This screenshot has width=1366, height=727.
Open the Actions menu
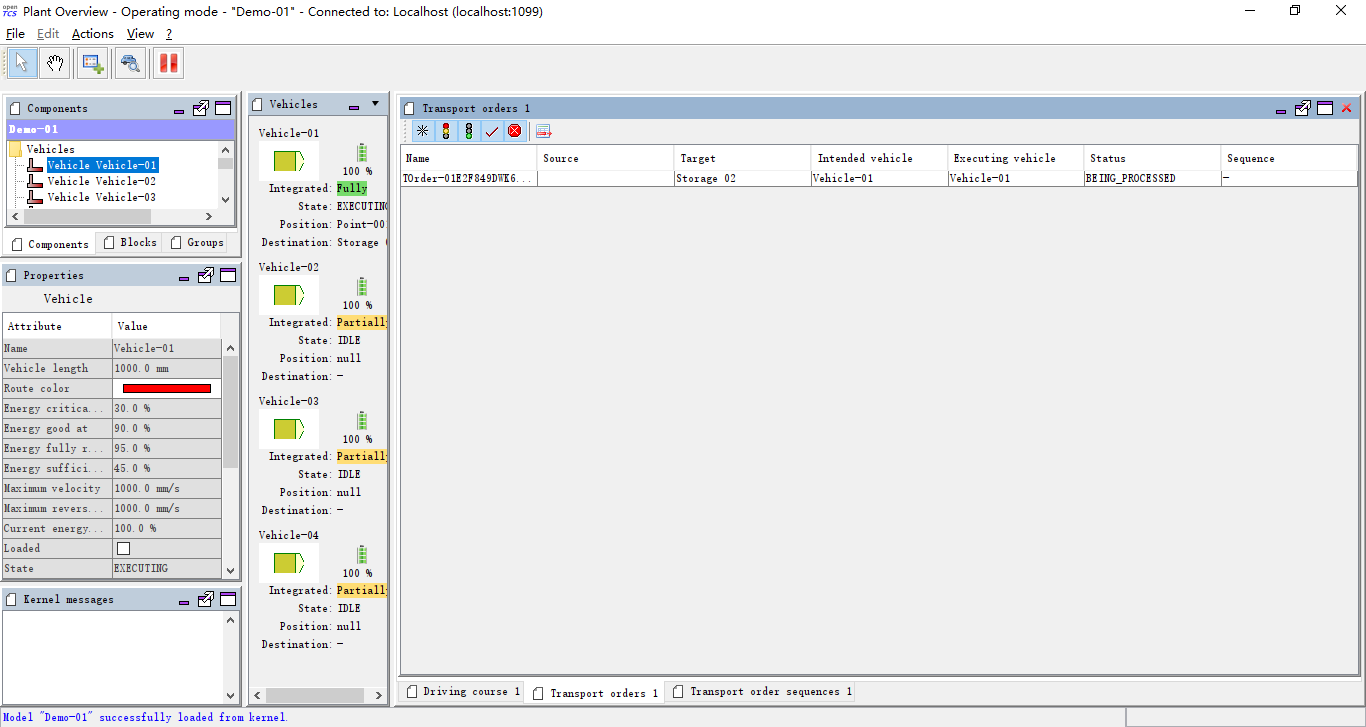[92, 33]
